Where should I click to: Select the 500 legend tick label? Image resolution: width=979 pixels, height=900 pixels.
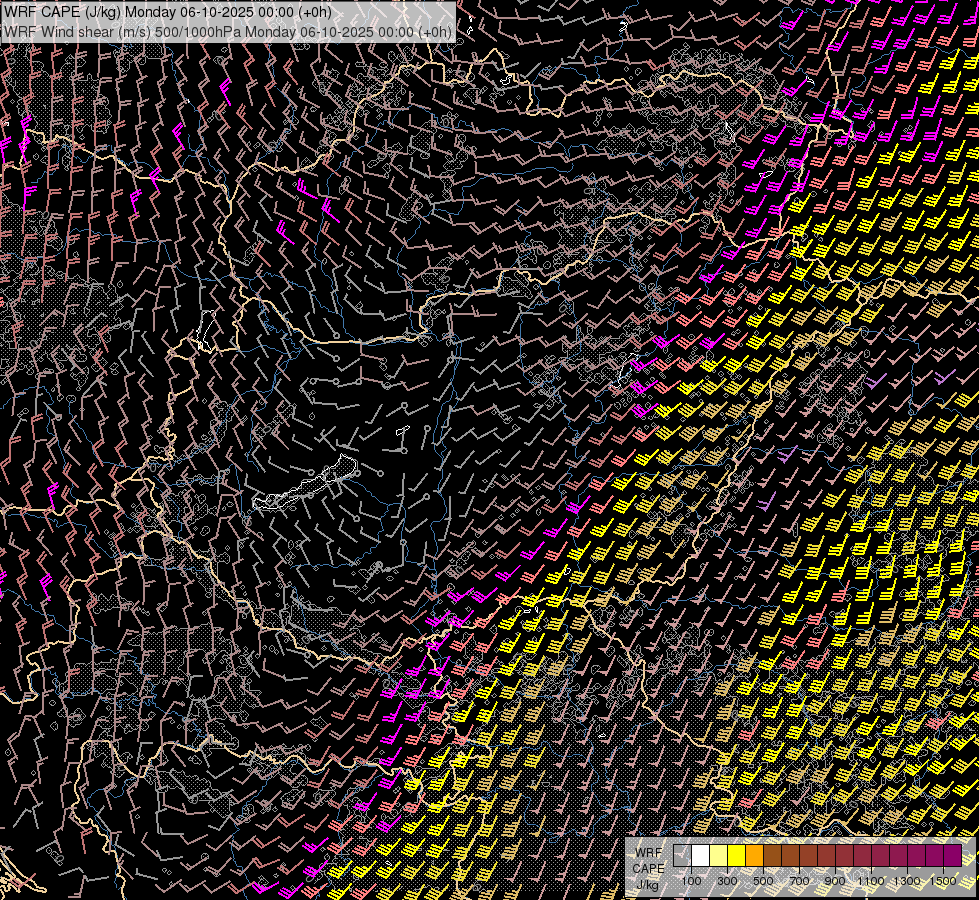[763, 881]
